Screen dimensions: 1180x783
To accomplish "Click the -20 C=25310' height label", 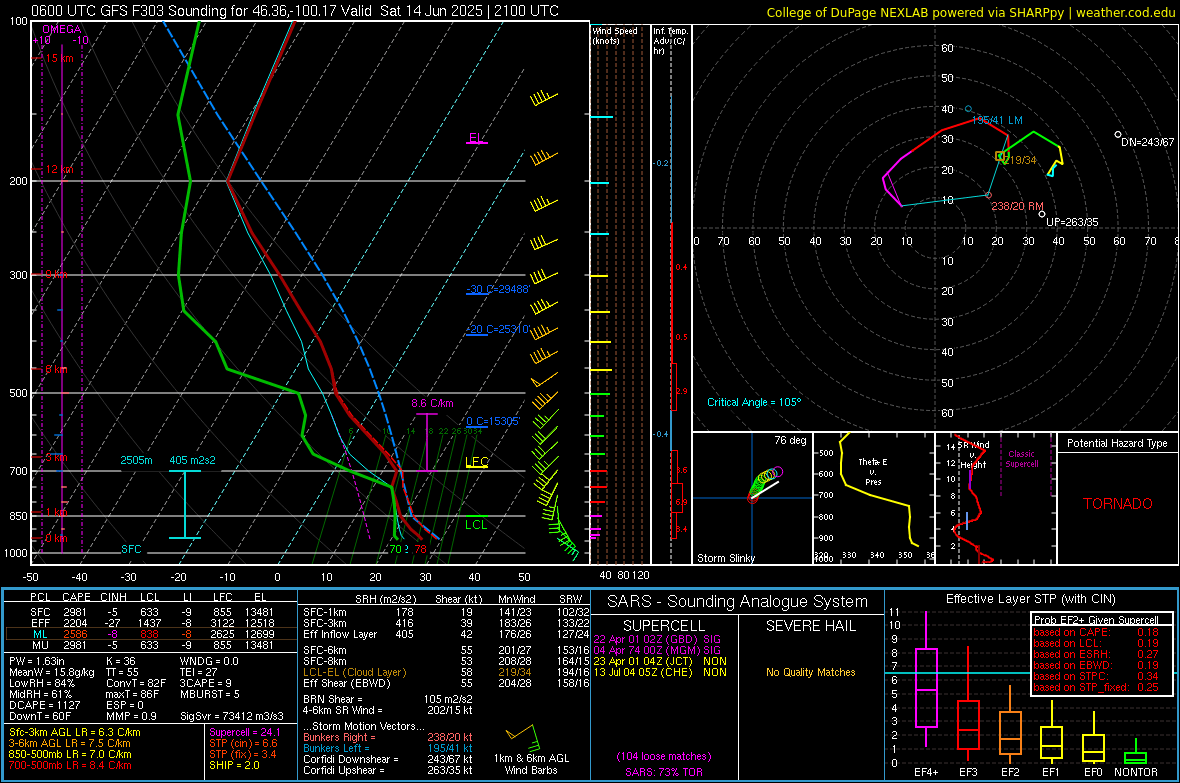I will coord(498,329).
